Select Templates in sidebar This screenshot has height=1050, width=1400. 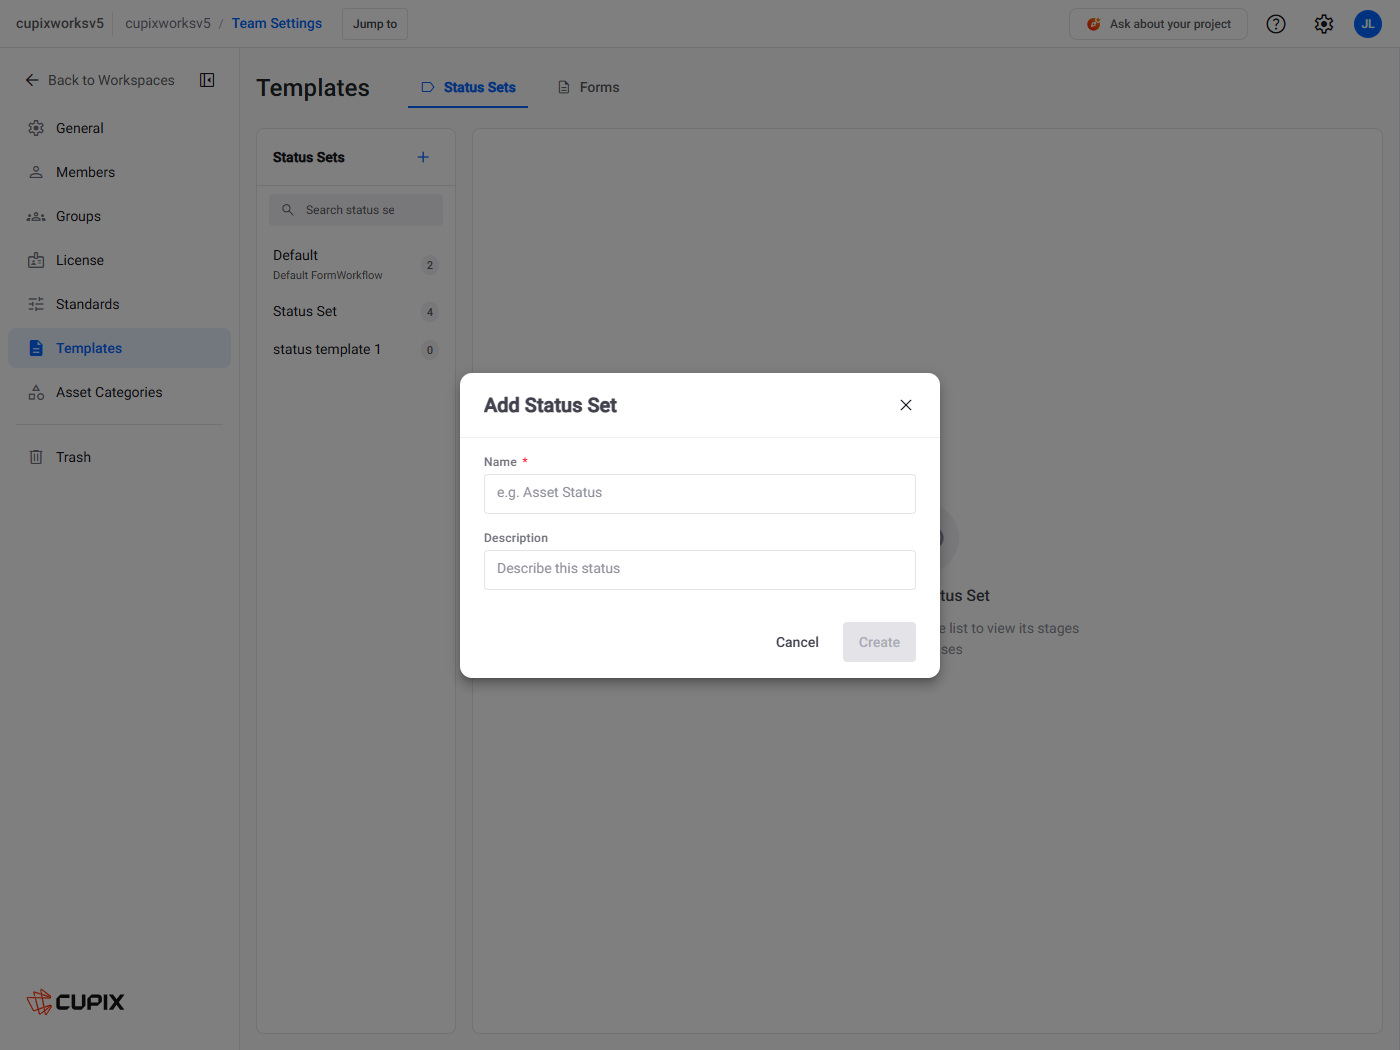(119, 348)
